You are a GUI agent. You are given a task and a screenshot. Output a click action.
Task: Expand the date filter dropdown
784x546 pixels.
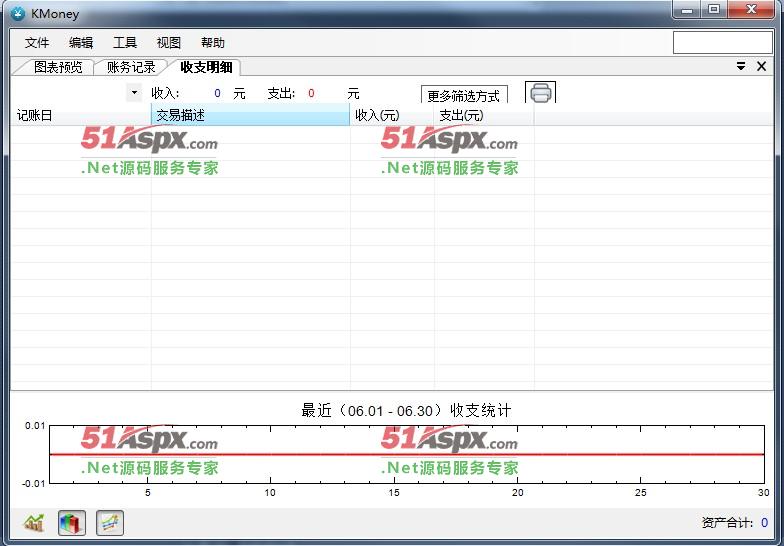pos(134,92)
